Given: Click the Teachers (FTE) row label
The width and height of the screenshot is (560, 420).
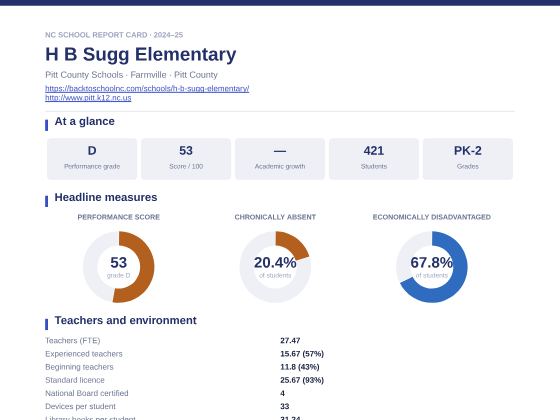Looking at the screenshot, I should click(x=72, y=340).
